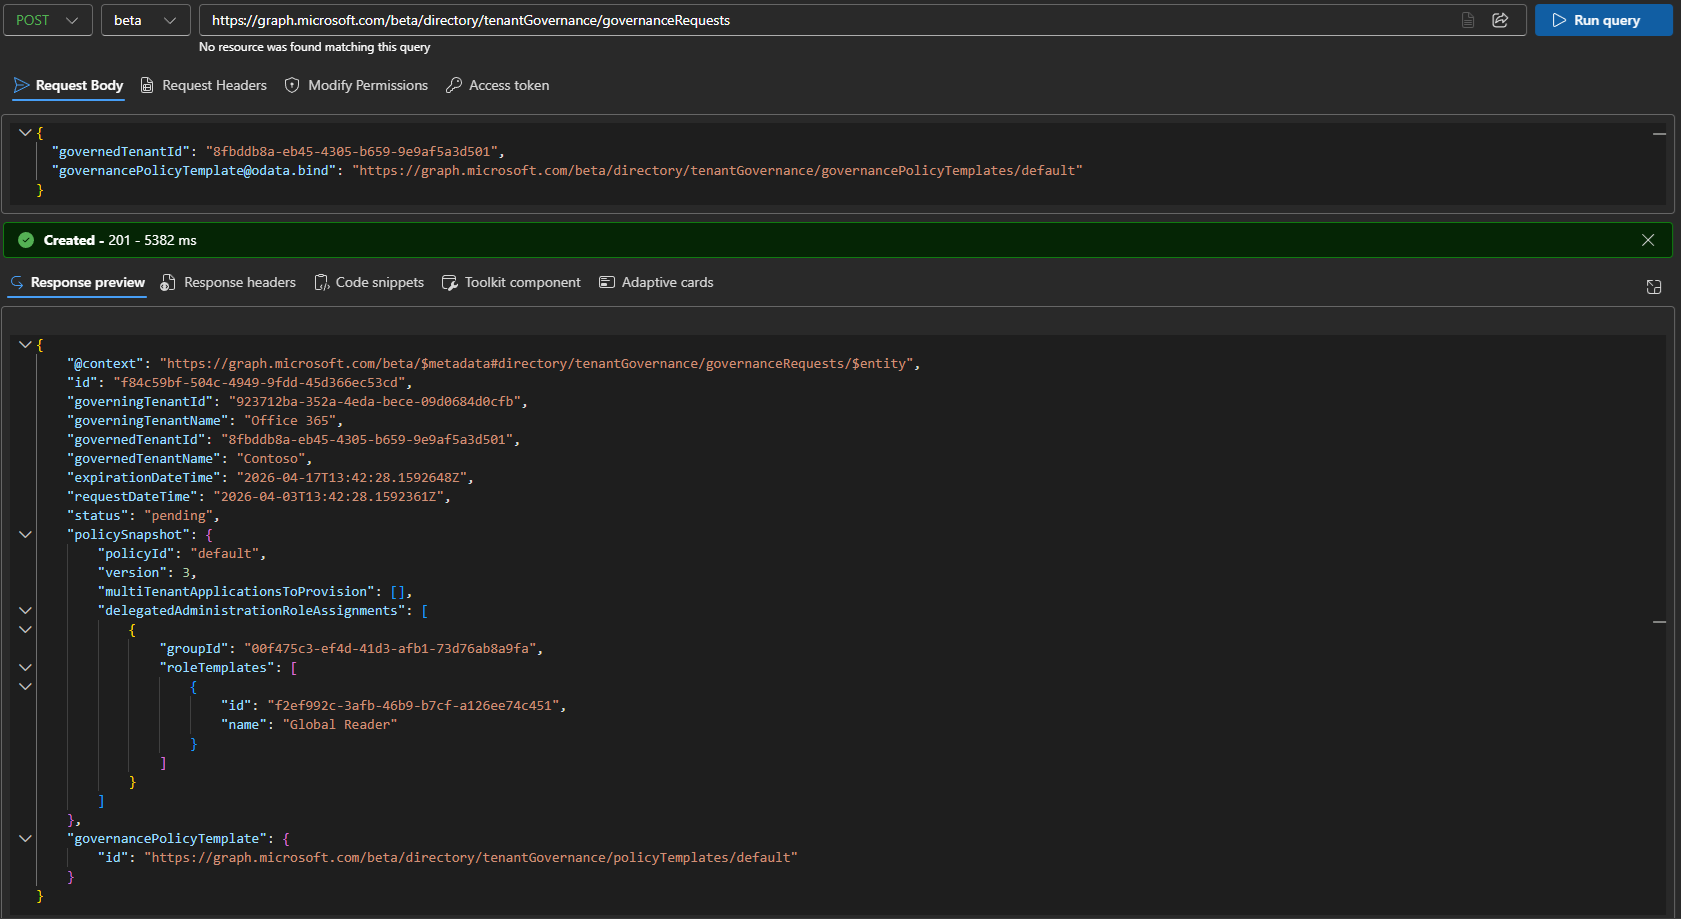
Task: Click the share query icon in URL bar
Action: 1500,20
